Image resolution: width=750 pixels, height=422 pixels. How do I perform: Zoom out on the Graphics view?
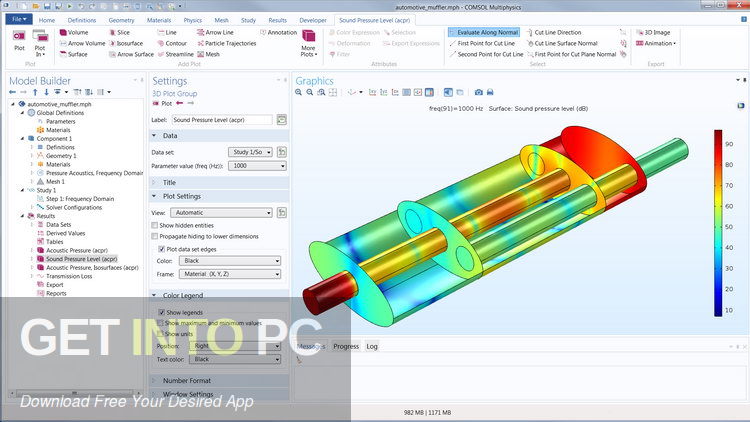point(310,92)
